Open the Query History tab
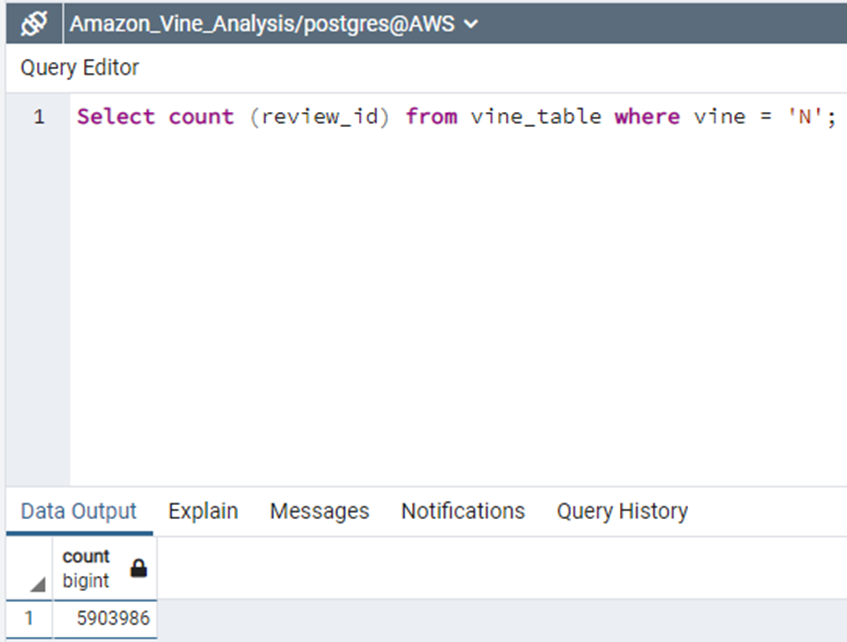The image size is (847, 642). tap(622, 511)
